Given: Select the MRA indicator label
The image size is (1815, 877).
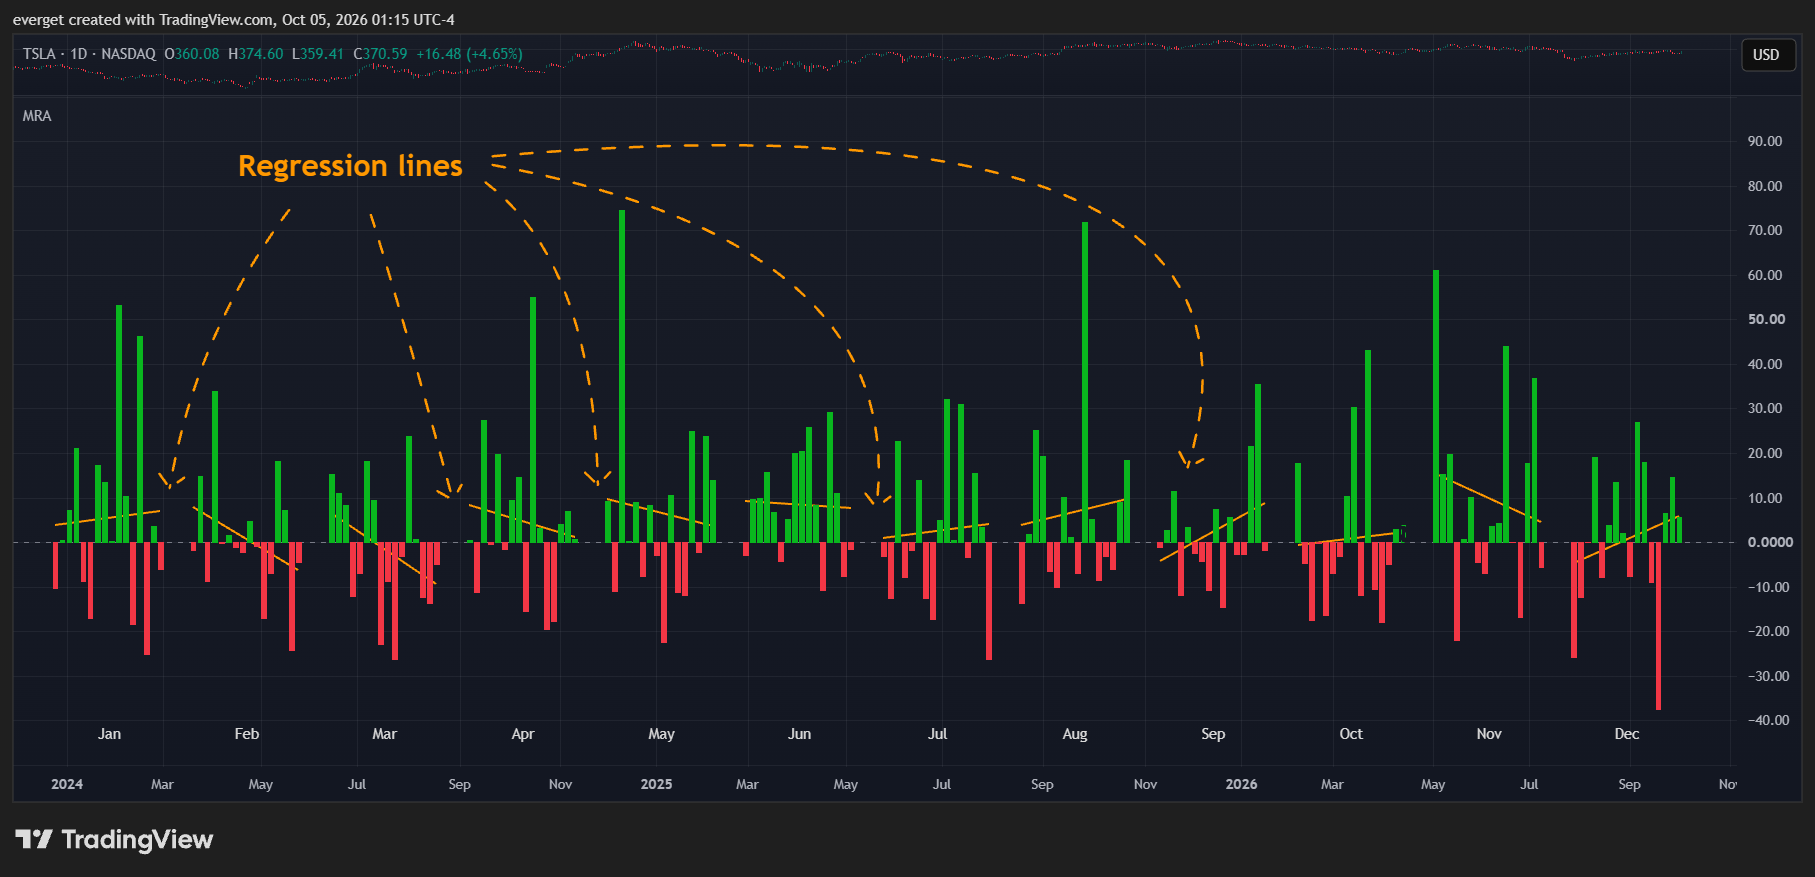Looking at the screenshot, I should (37, 116).
